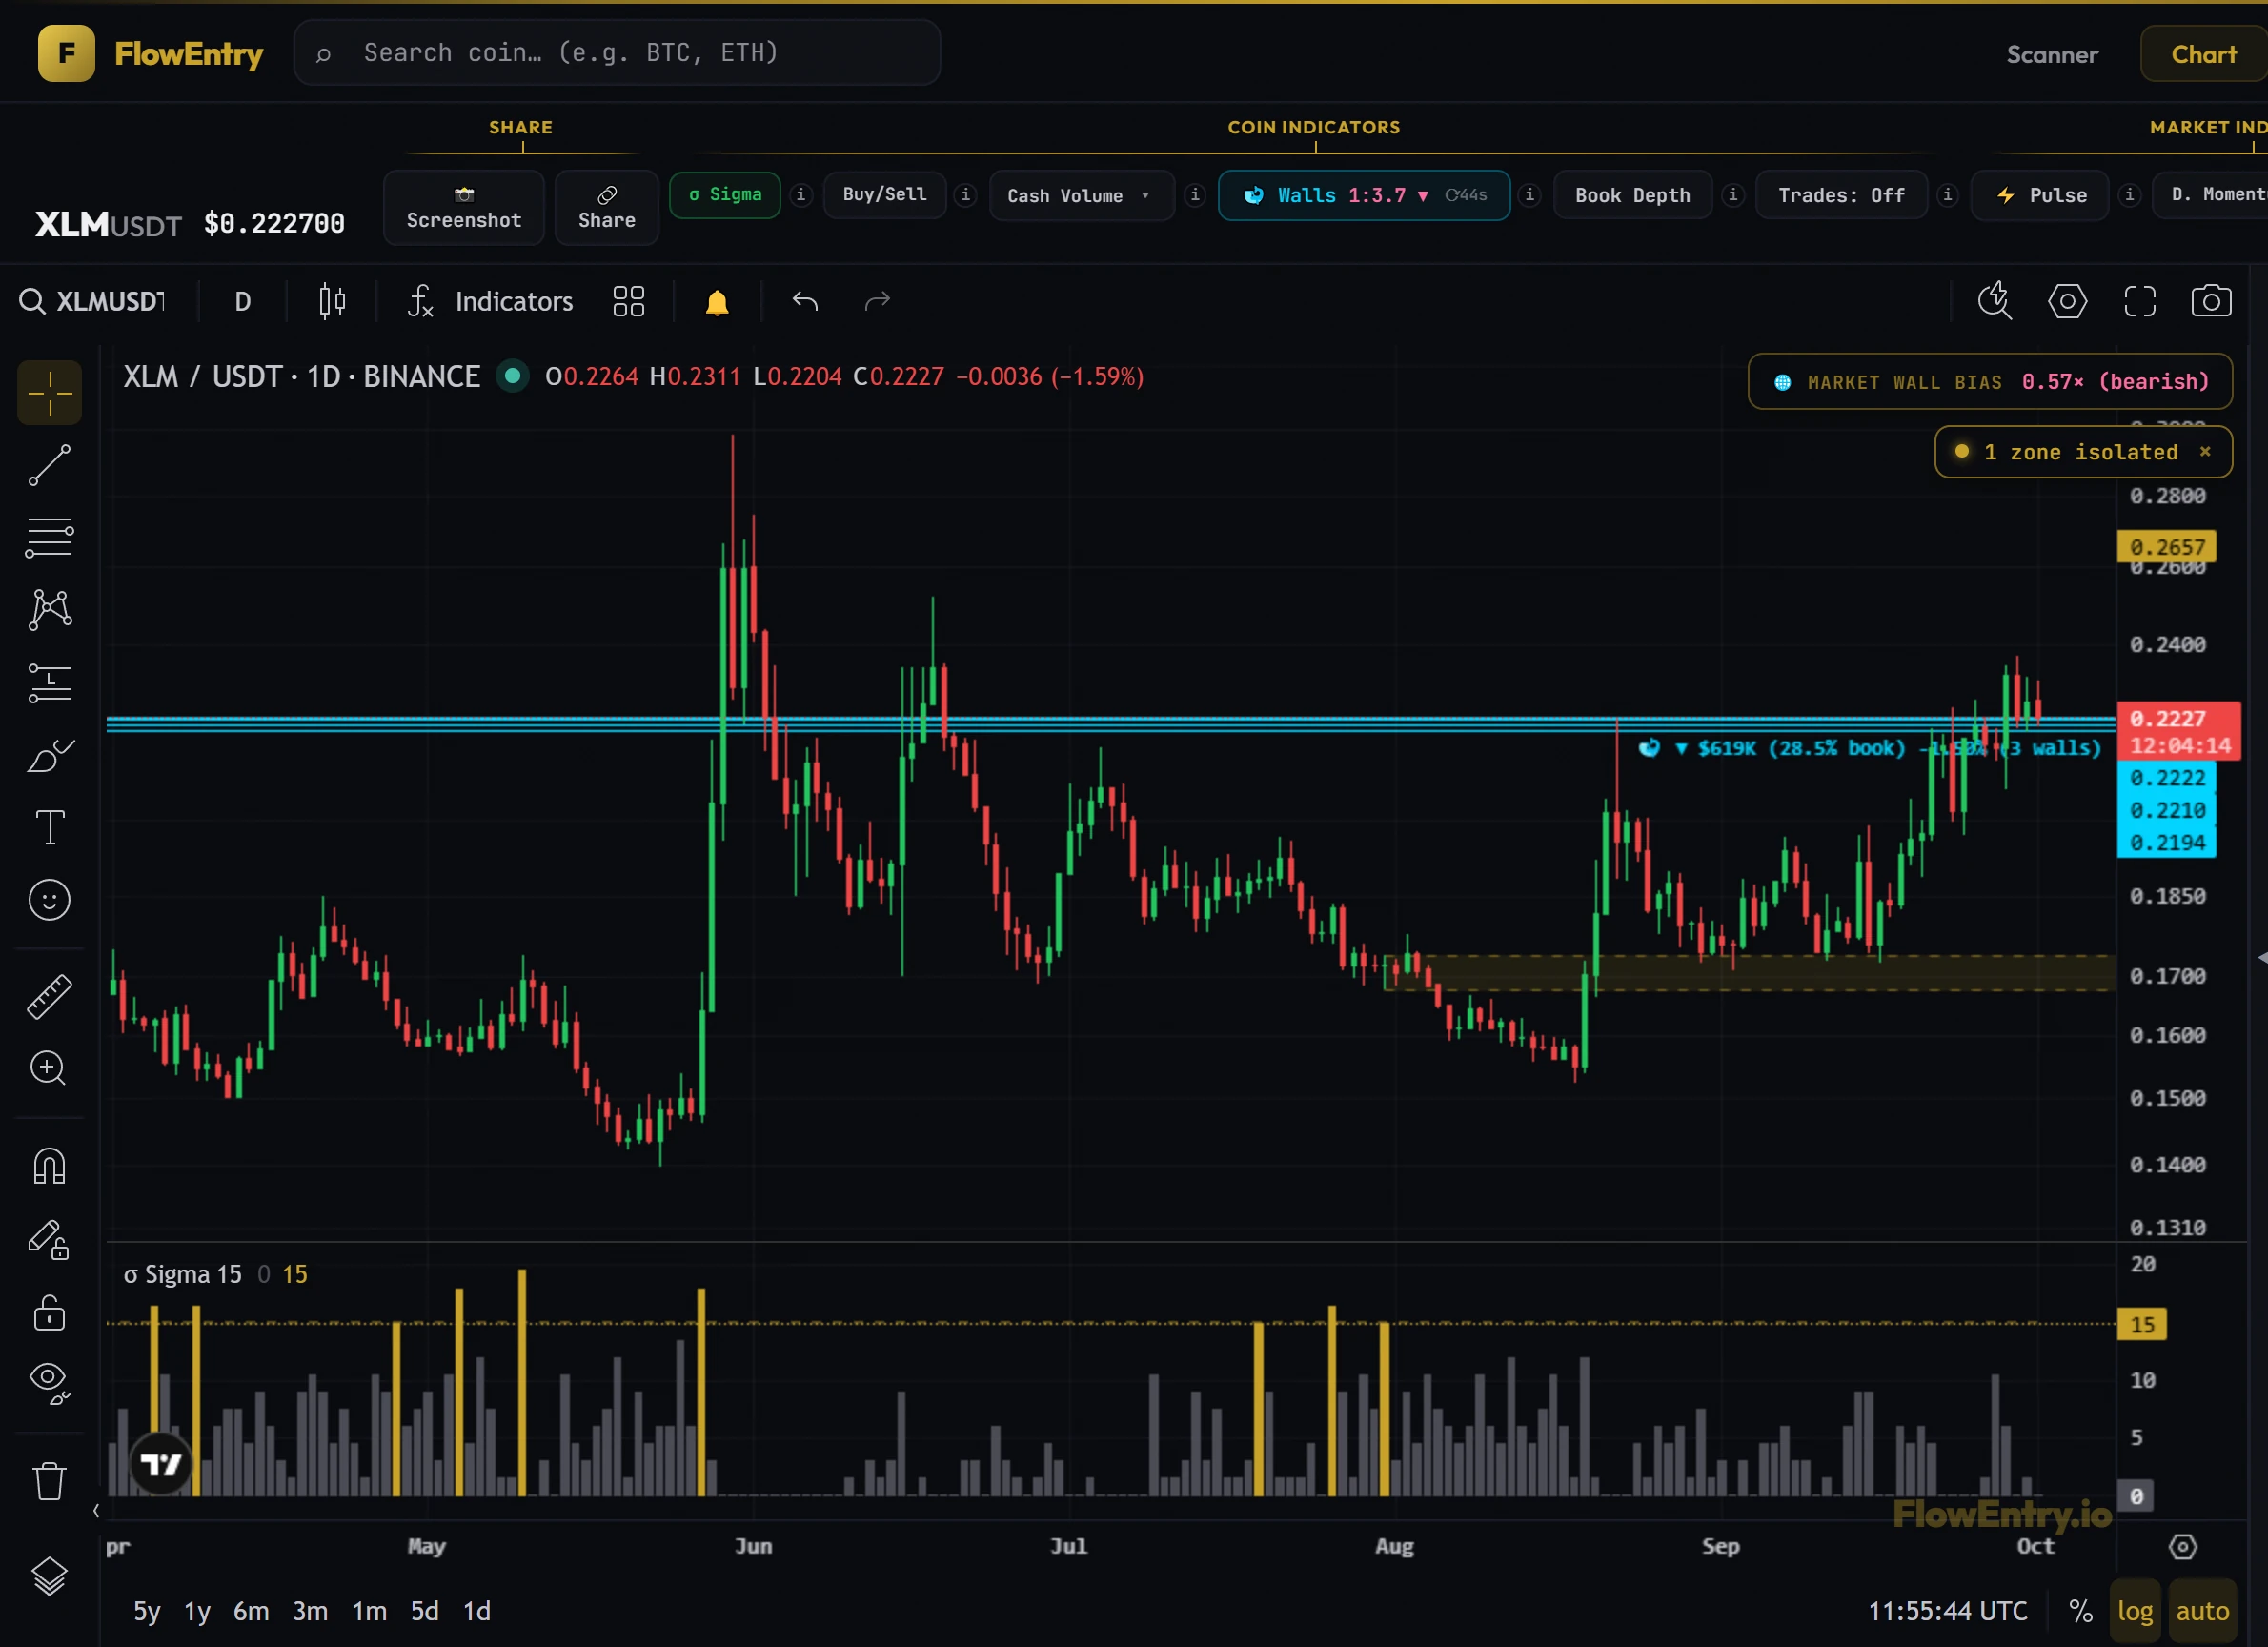
Task: Toggle magnet mode for drawings
Action: click(x=49, y=1166)
